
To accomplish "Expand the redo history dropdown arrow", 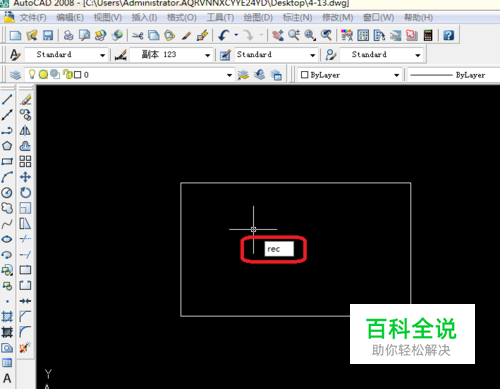I will (x=261, y=35).
